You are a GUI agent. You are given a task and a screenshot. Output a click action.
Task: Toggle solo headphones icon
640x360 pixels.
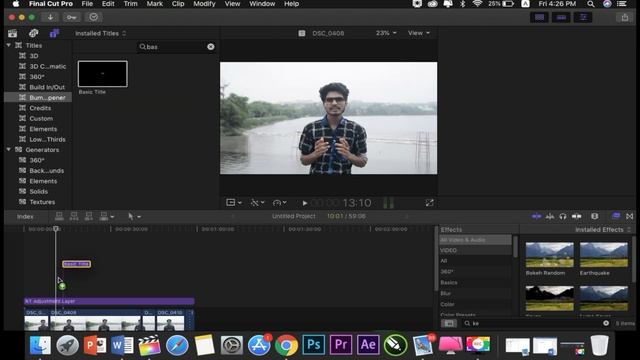pyautogui.click(x=563, y=216)
